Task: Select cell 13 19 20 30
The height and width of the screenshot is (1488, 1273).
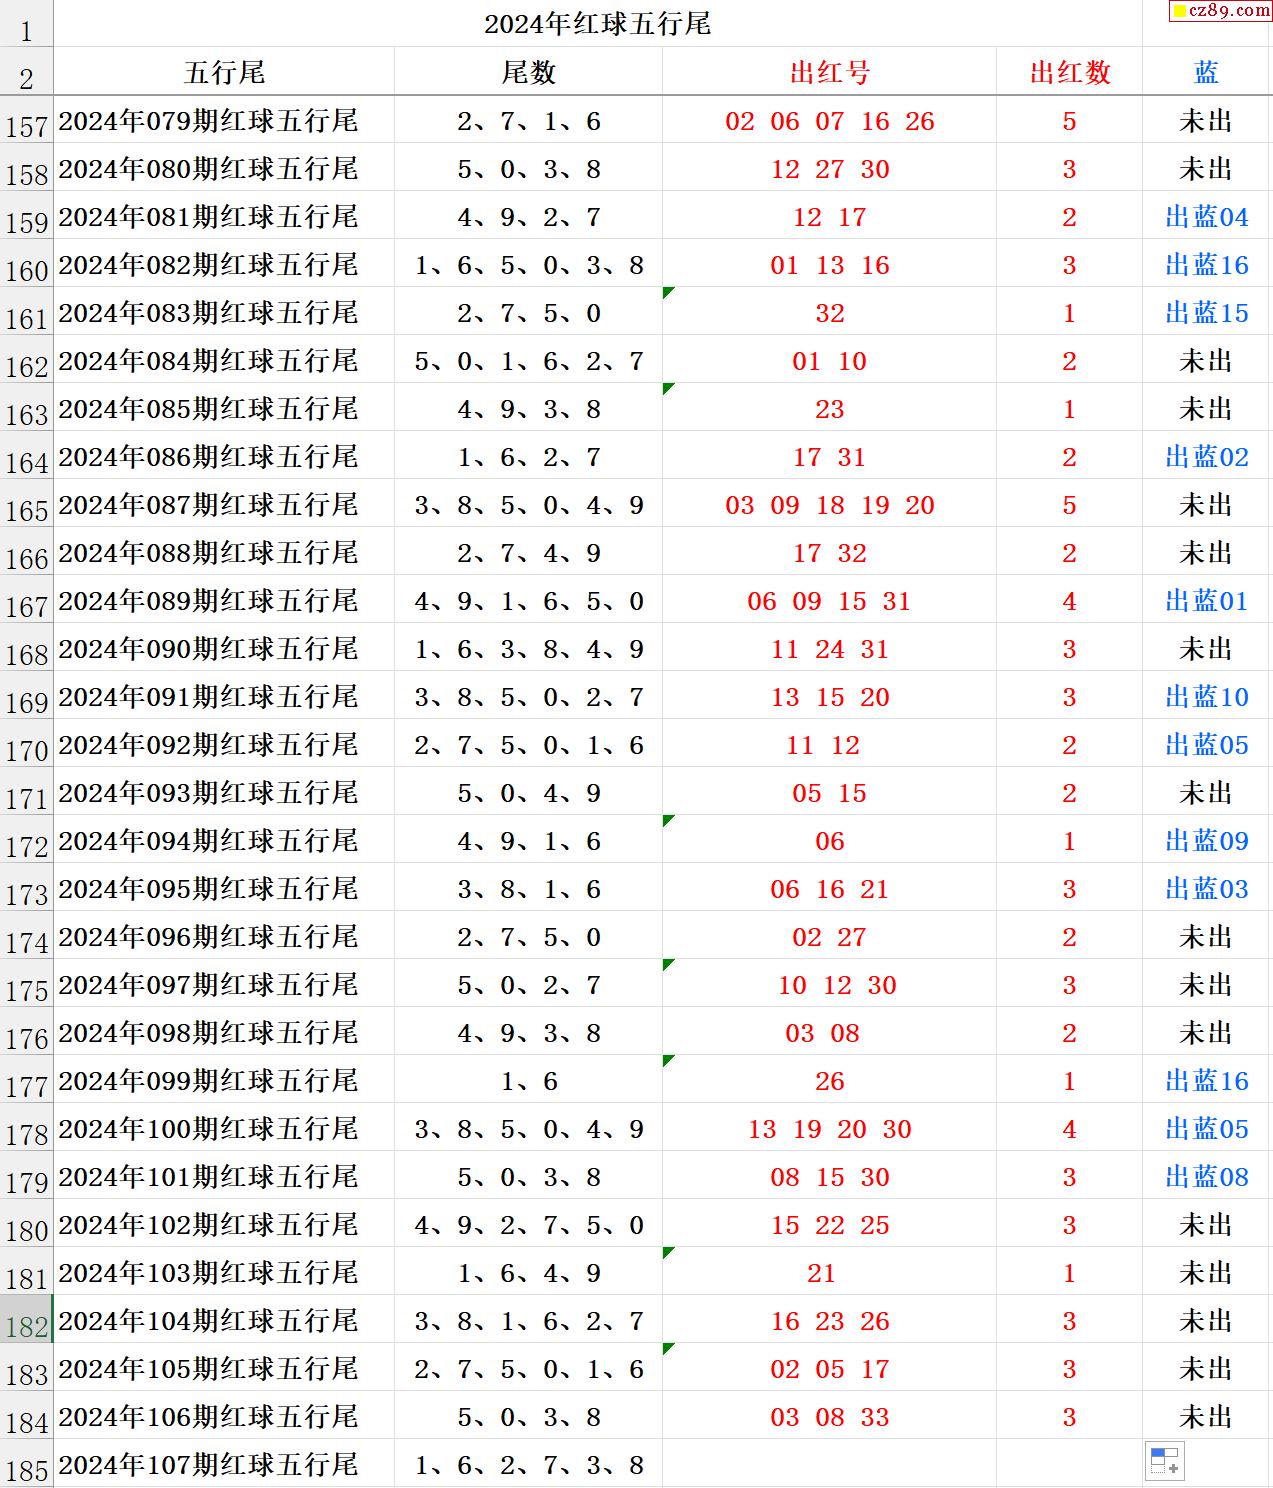Action: [x=829, y=1129]
